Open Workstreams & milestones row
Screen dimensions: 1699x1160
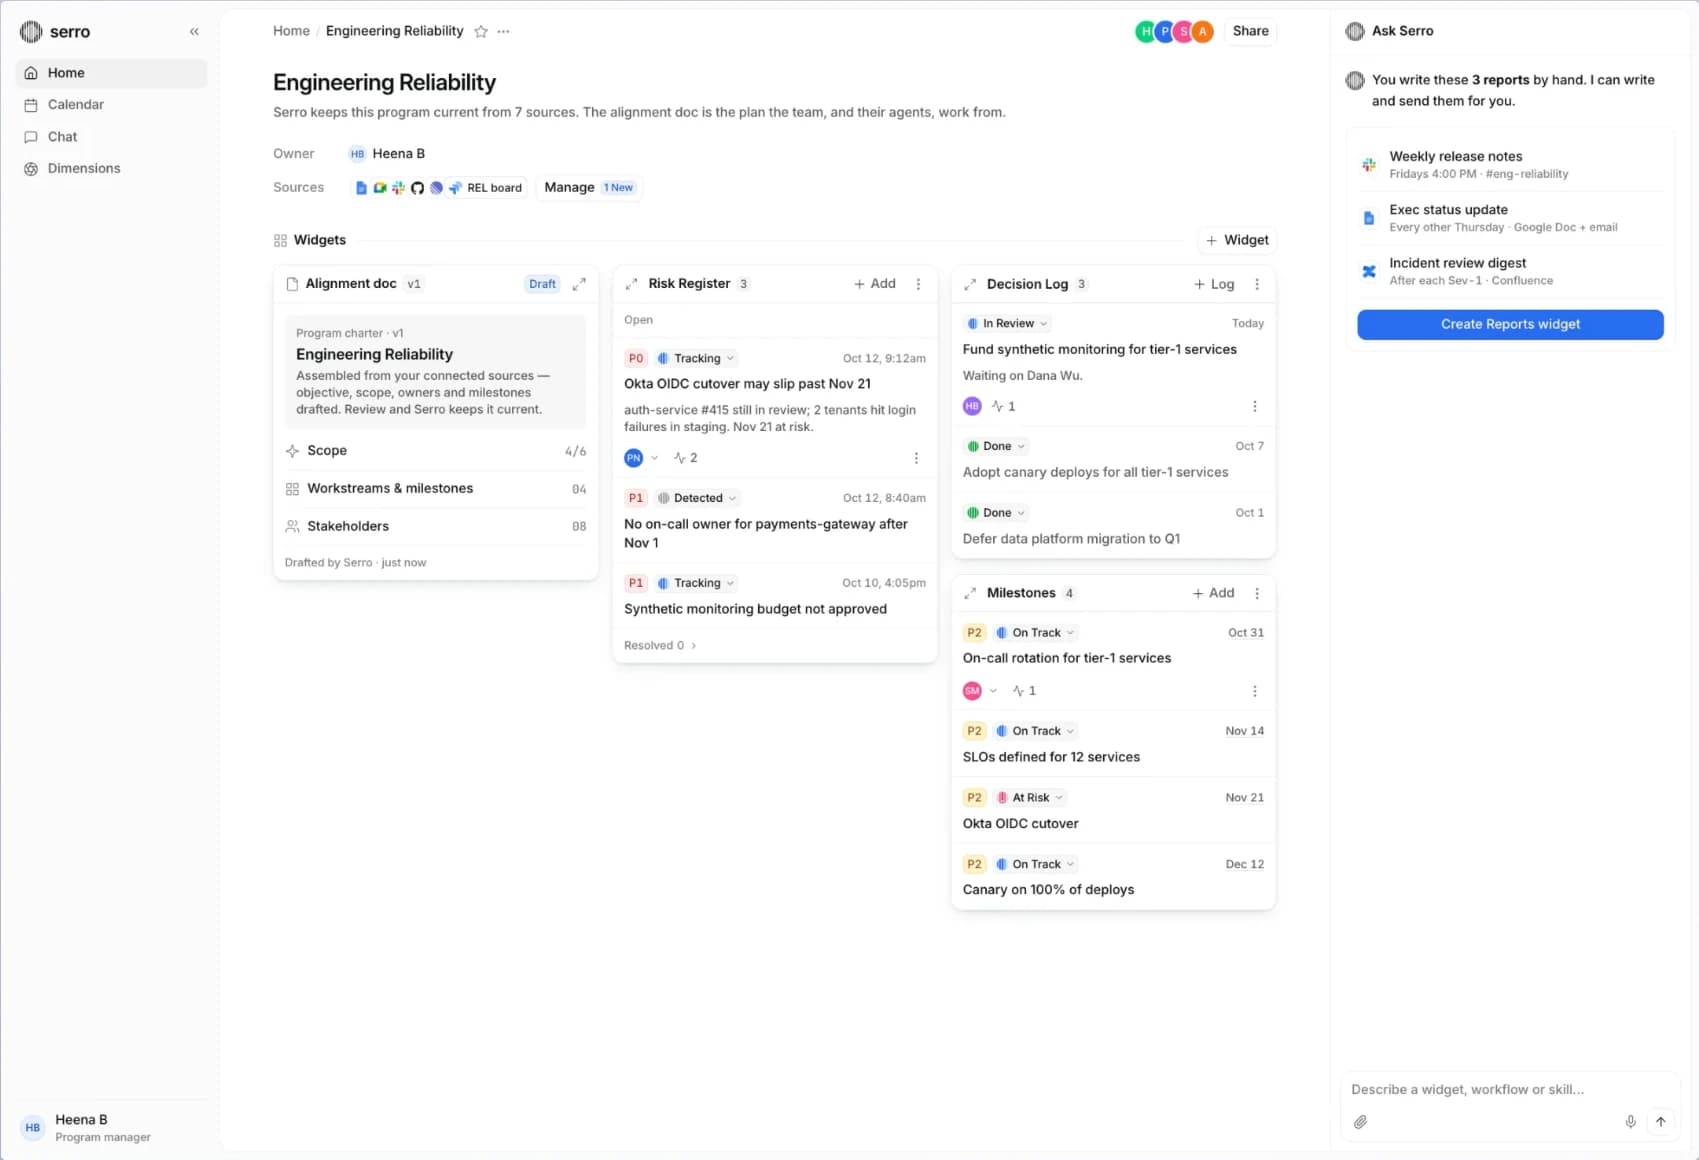(436, 489)
